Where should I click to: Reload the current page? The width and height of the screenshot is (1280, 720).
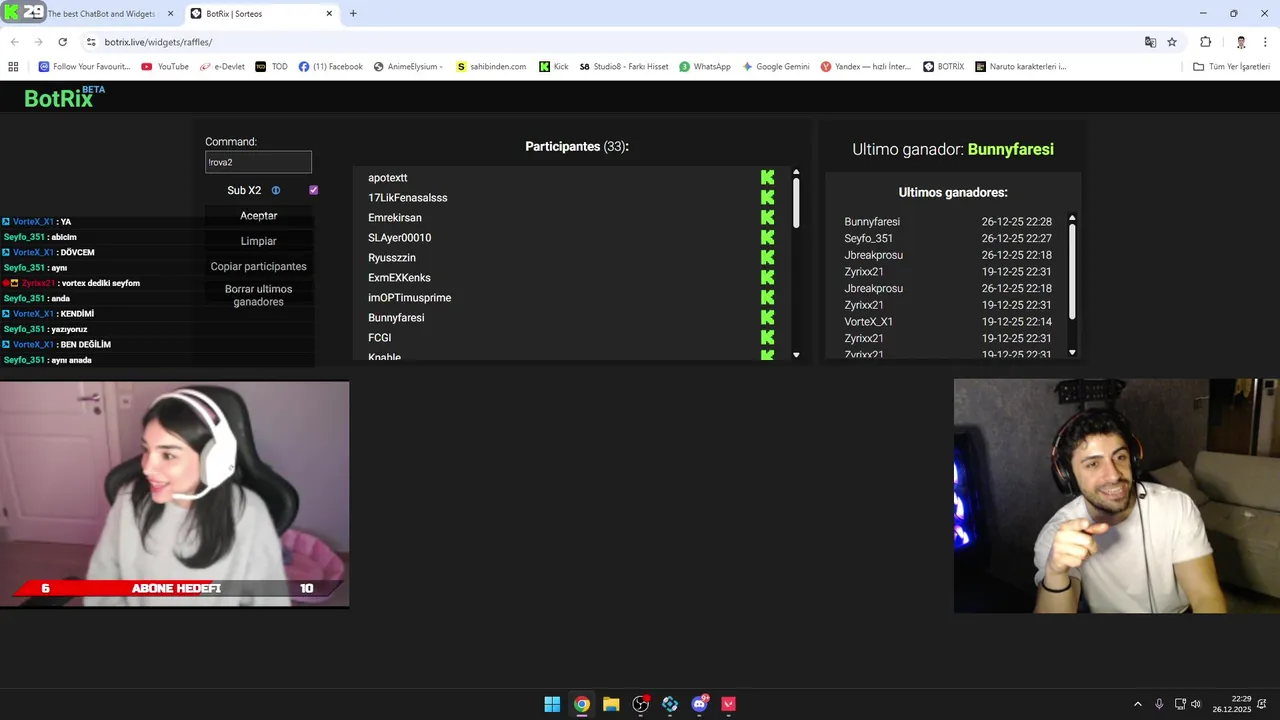[x=63, y=42]
